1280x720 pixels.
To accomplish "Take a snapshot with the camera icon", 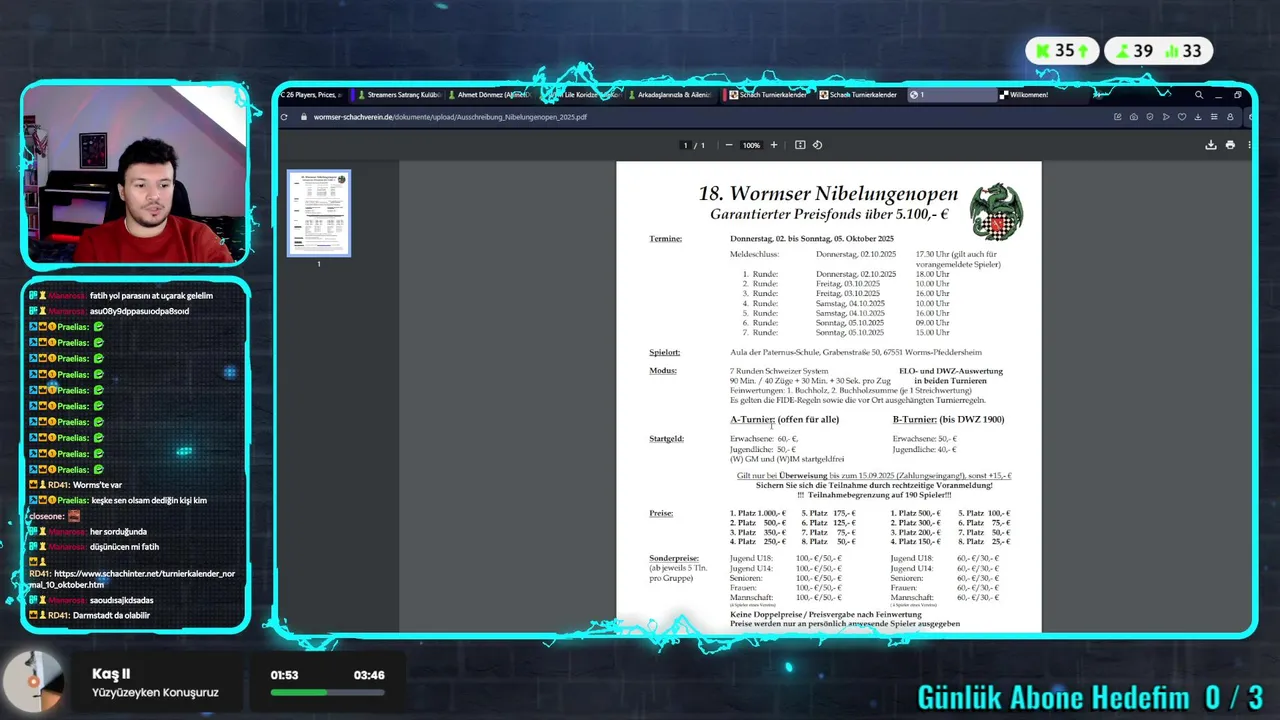I will click(x=1133, y=117).
